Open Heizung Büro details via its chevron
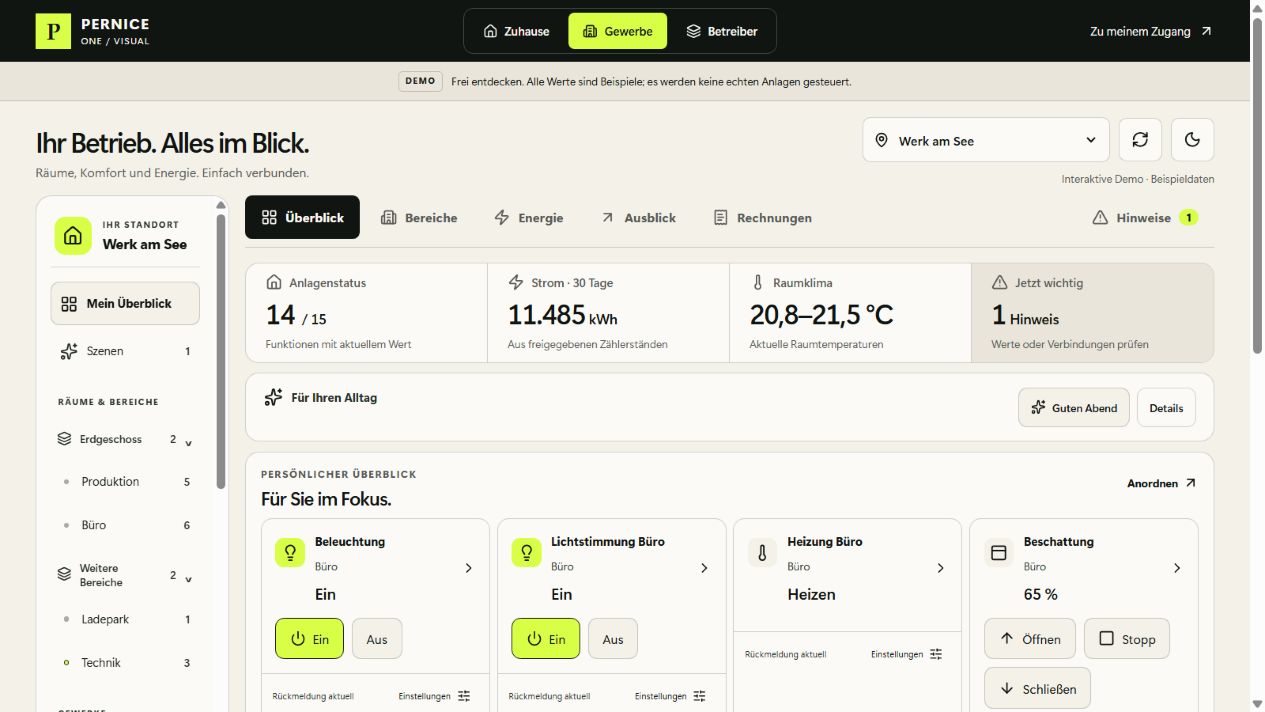 940,568
